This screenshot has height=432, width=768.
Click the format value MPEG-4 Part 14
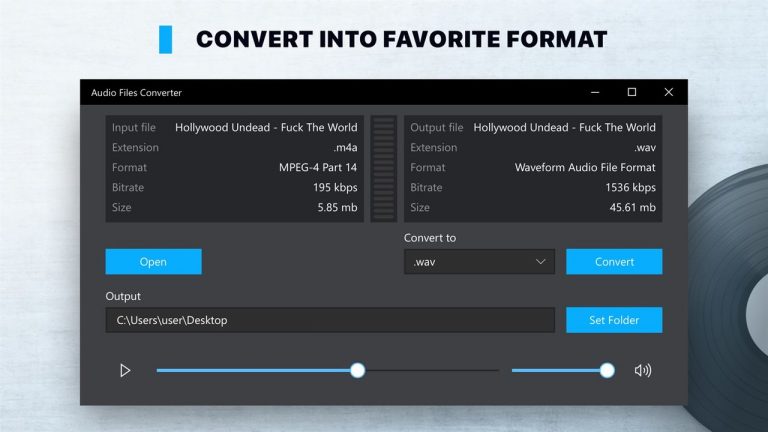pos(318,168)
